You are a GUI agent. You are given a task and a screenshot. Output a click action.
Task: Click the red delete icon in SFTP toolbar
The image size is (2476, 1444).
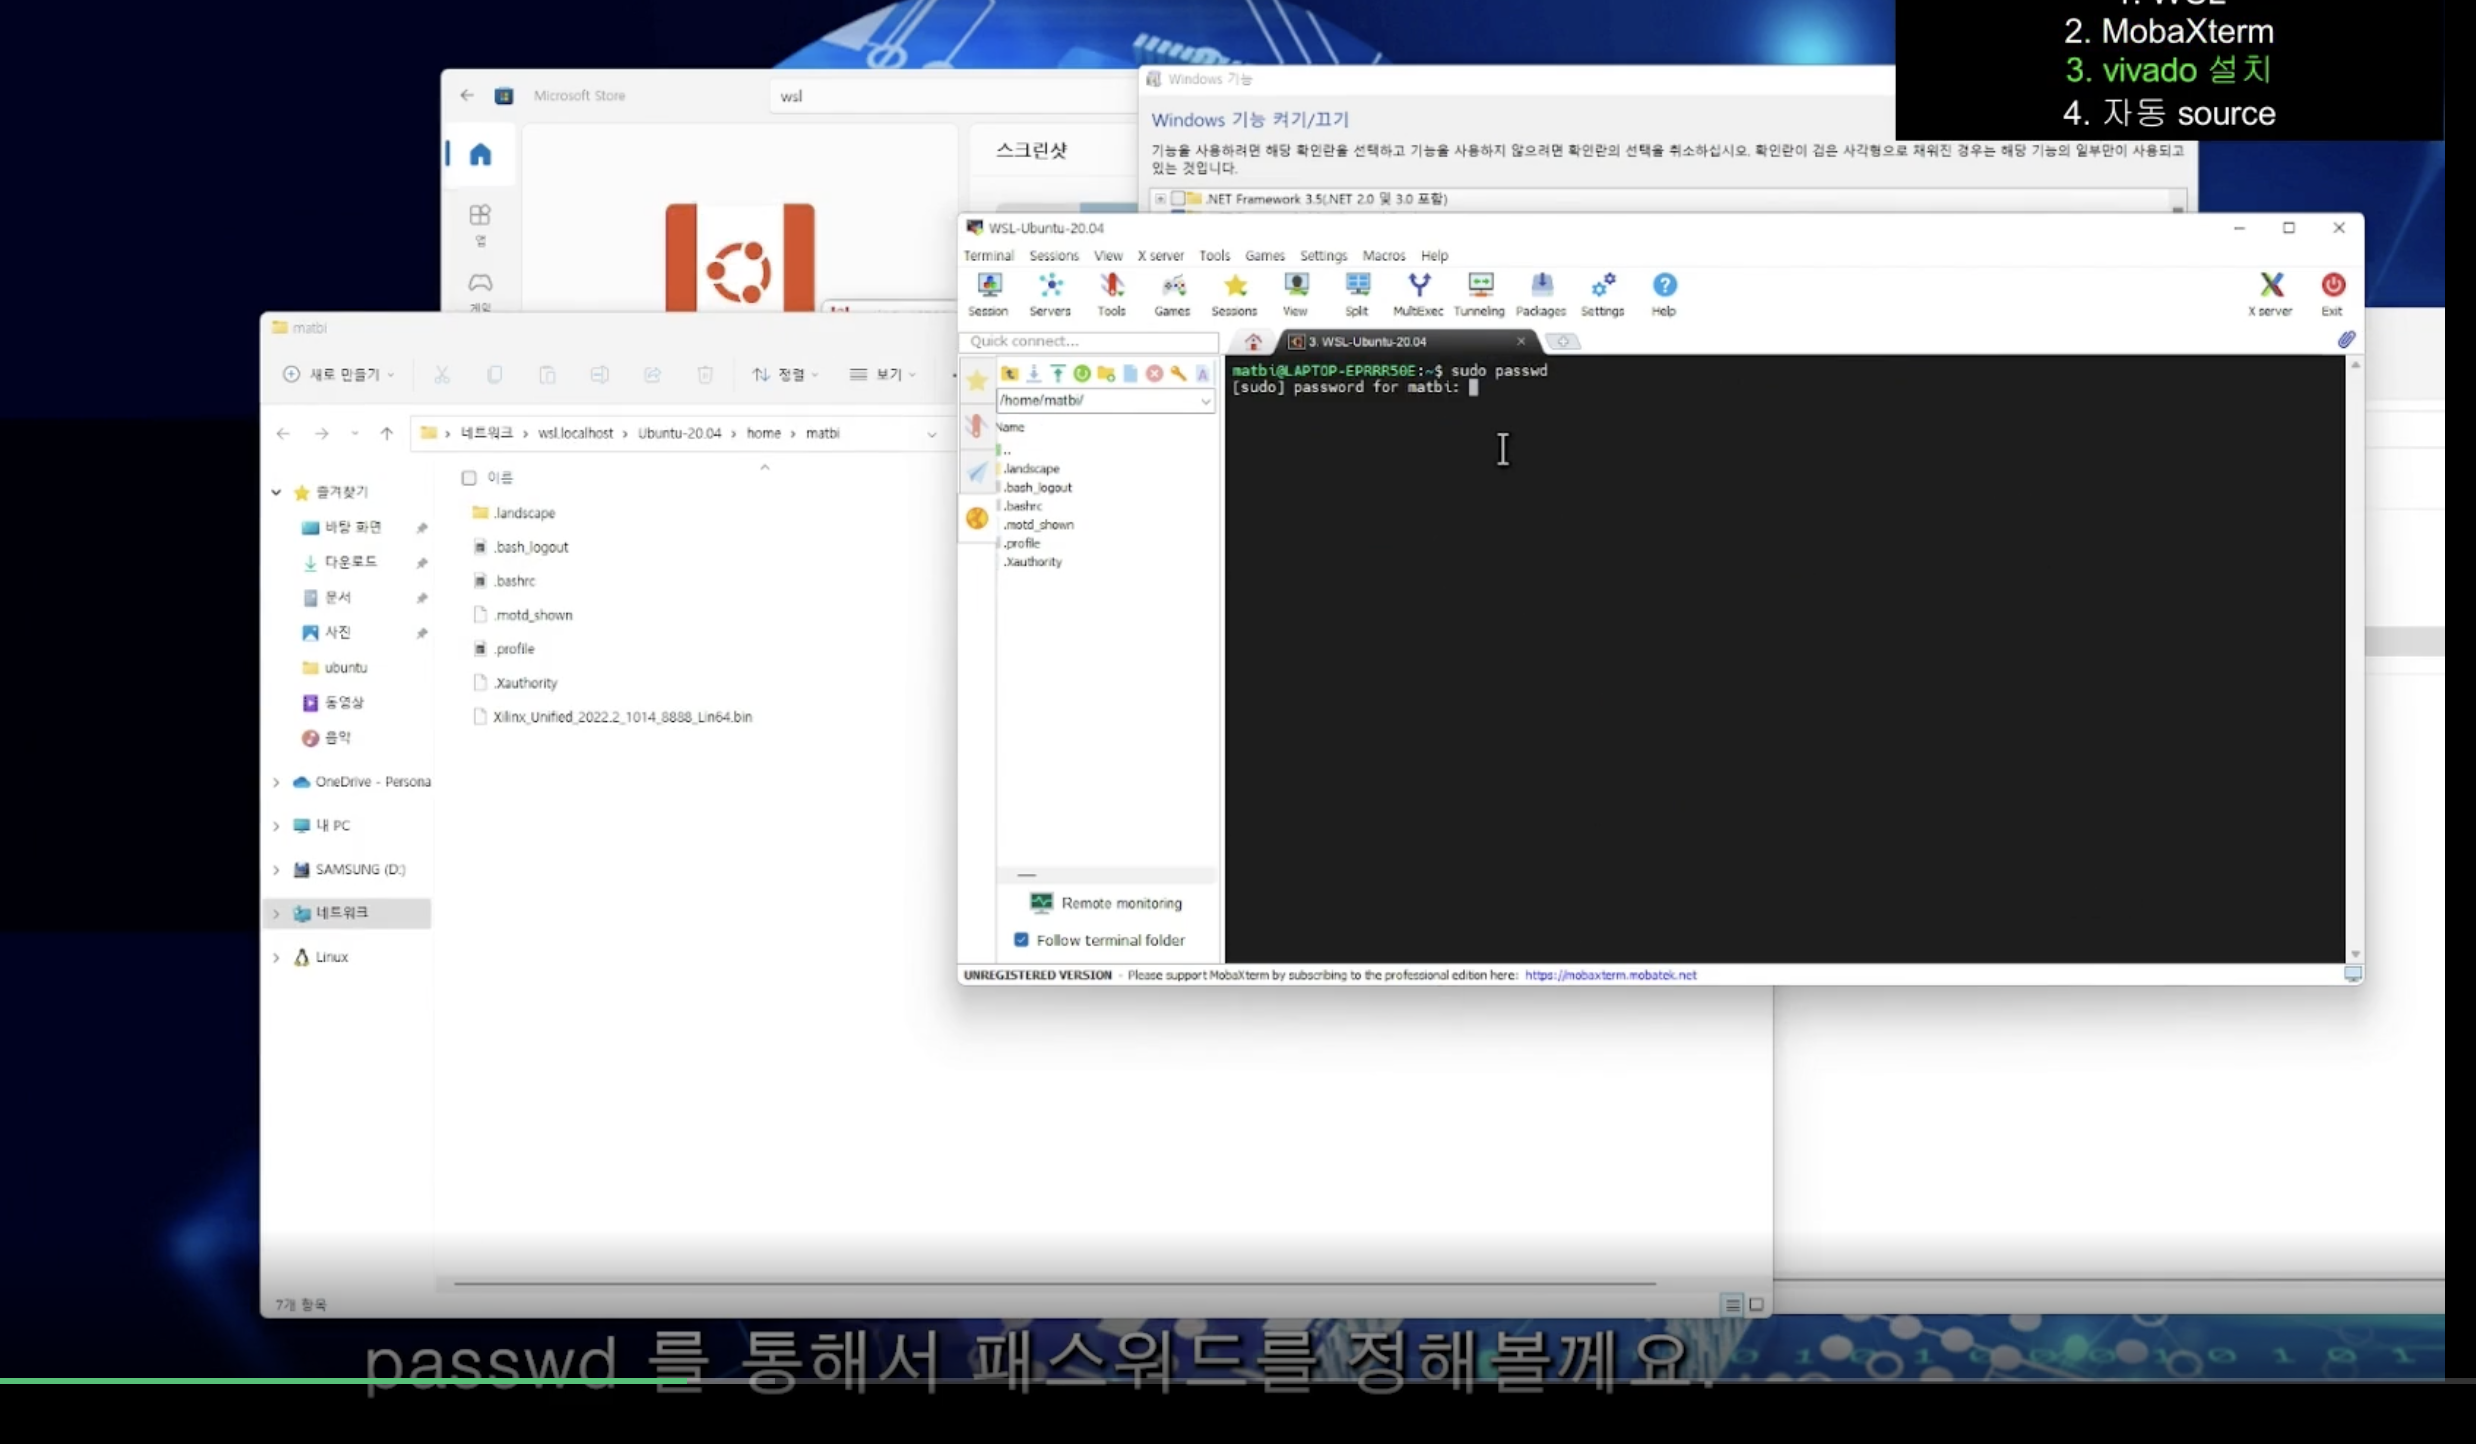tap(1155, 373)
